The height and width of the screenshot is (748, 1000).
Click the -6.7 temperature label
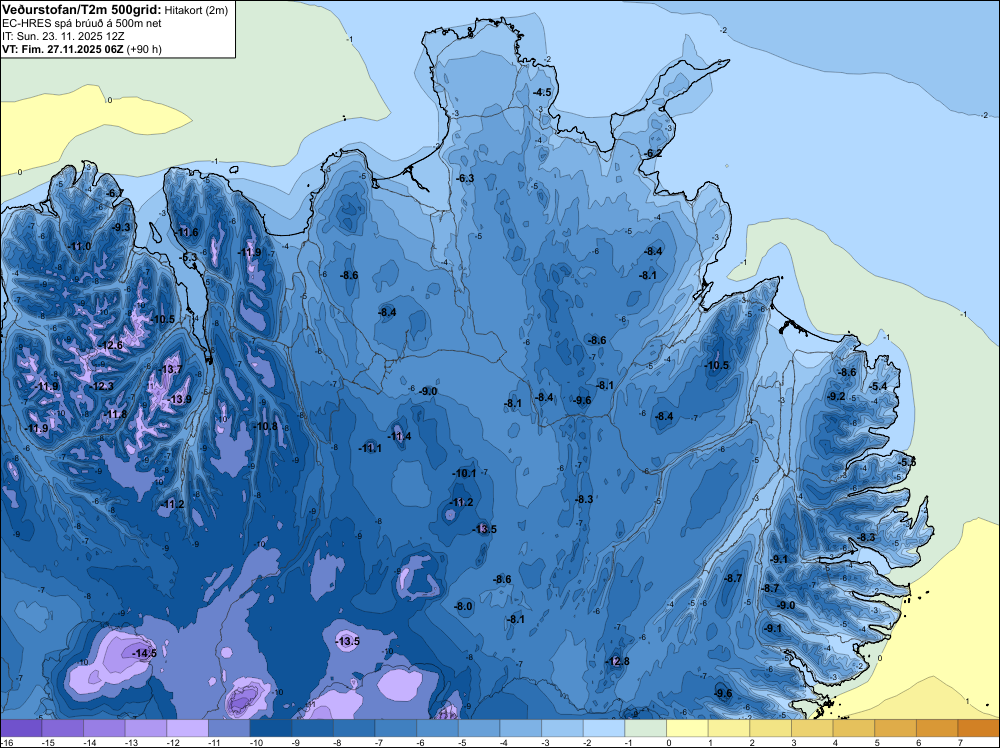(x=115, y=193)
